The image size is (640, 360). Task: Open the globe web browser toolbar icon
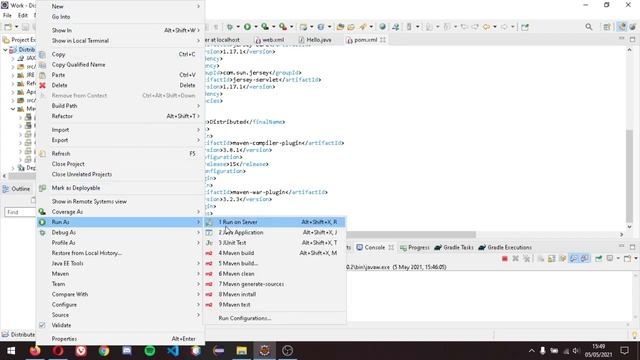[x=382, y=27]
